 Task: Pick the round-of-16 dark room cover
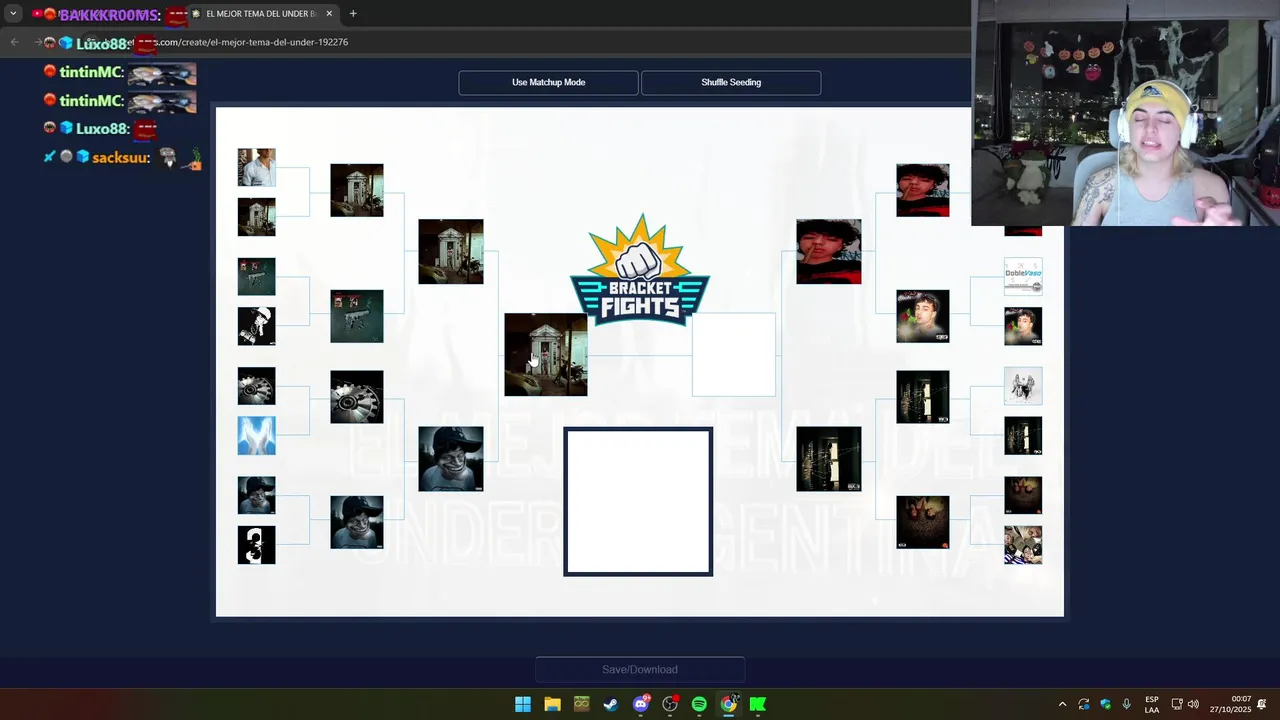[1023, 436]
